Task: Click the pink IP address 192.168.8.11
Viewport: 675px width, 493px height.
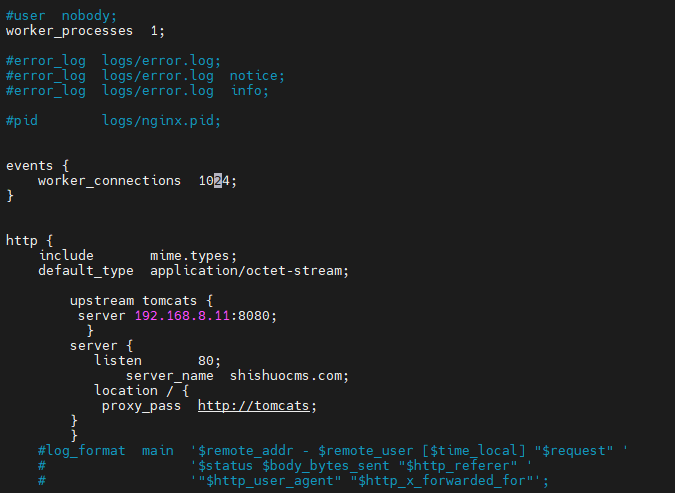Action: (x=182, y=316)
